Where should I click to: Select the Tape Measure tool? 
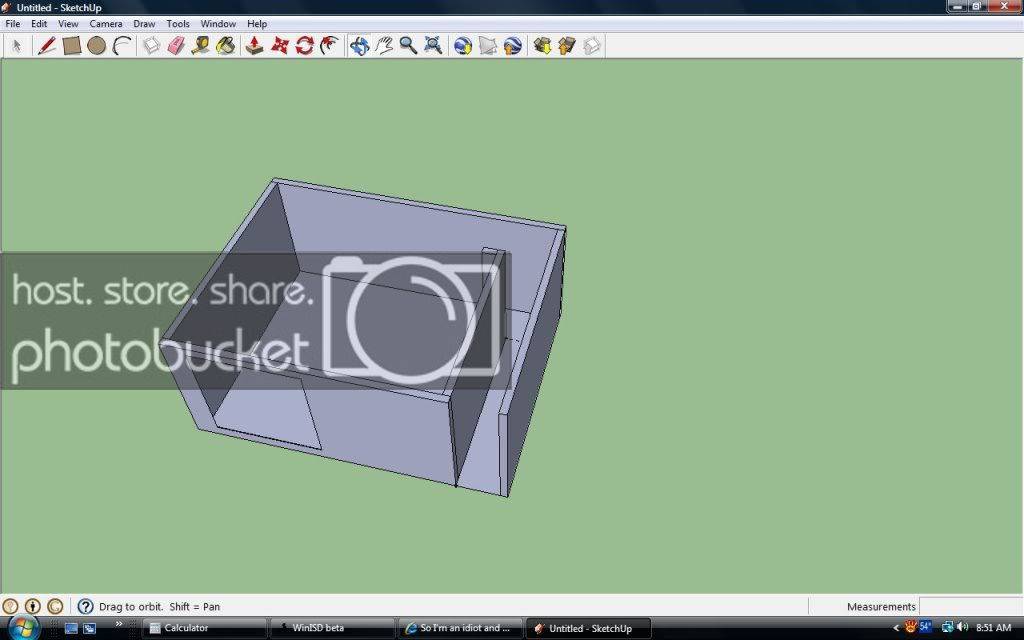200,46
